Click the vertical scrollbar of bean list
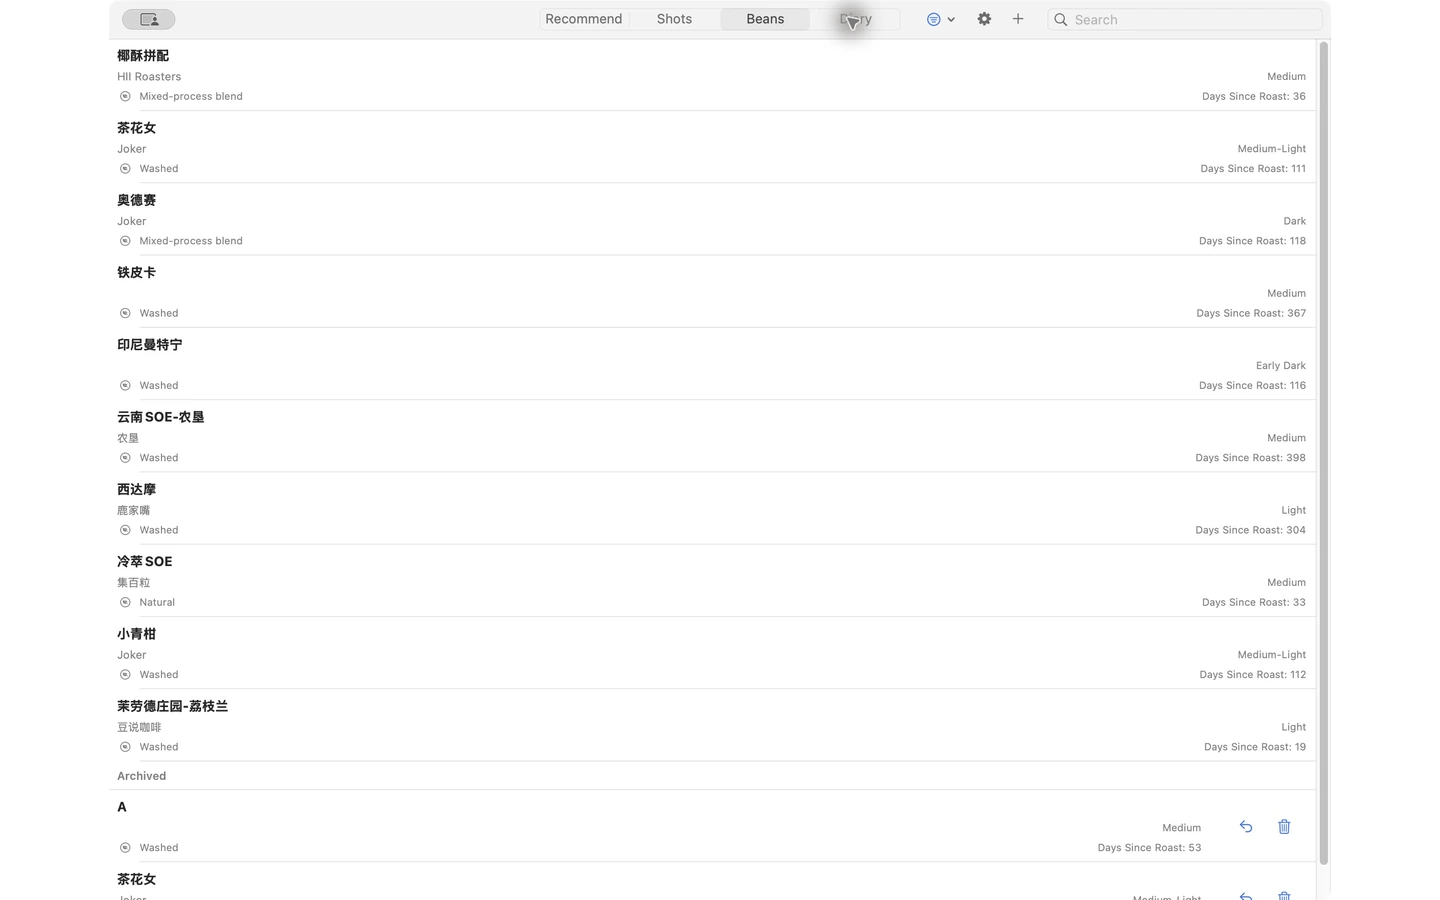1440x900 pixels. (x=1324, y=453)
